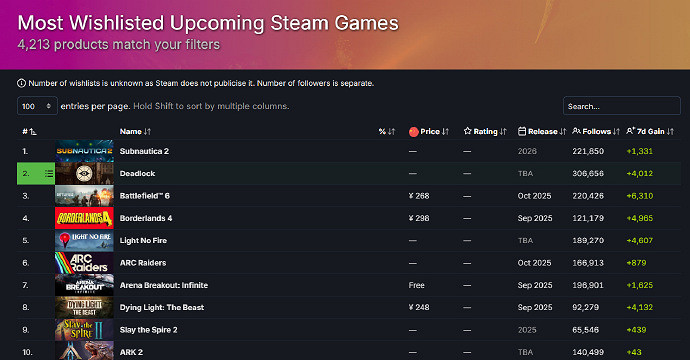This screenshot has width=690, height=360.
Task: Click the +6,310 seven-day gain value
Action: (640, 196)
